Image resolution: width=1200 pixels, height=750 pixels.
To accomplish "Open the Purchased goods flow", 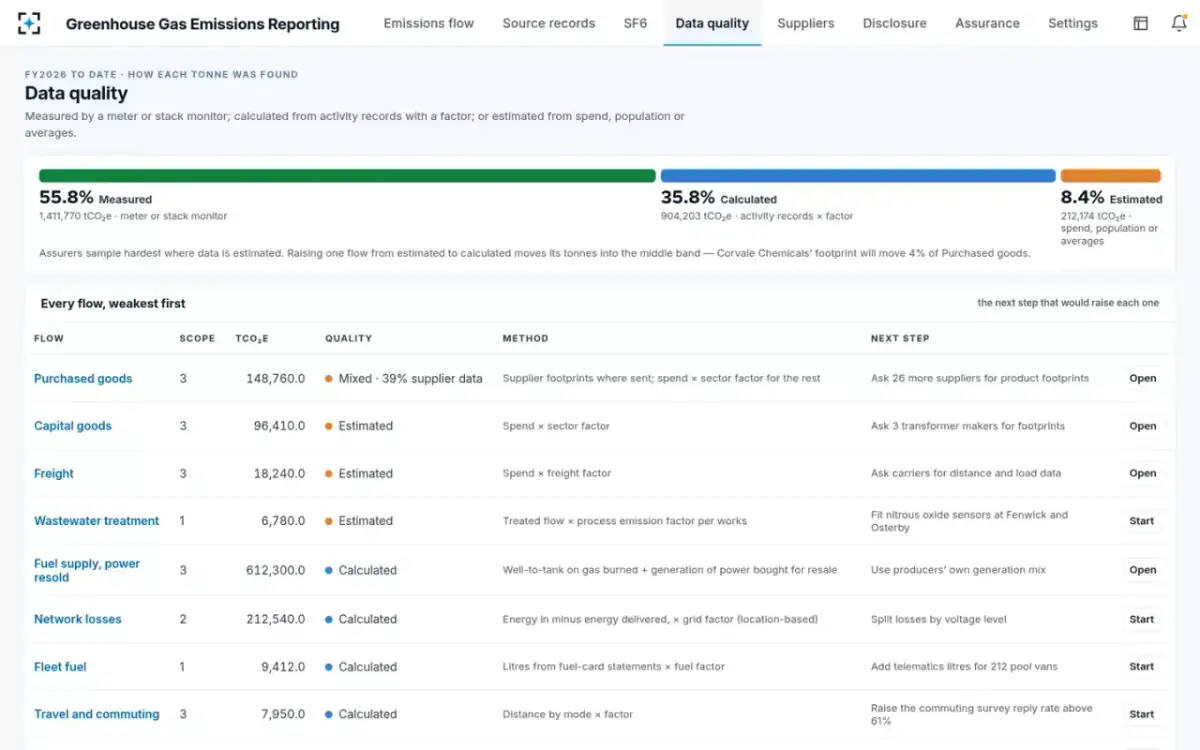I will [x=83, y=379].
